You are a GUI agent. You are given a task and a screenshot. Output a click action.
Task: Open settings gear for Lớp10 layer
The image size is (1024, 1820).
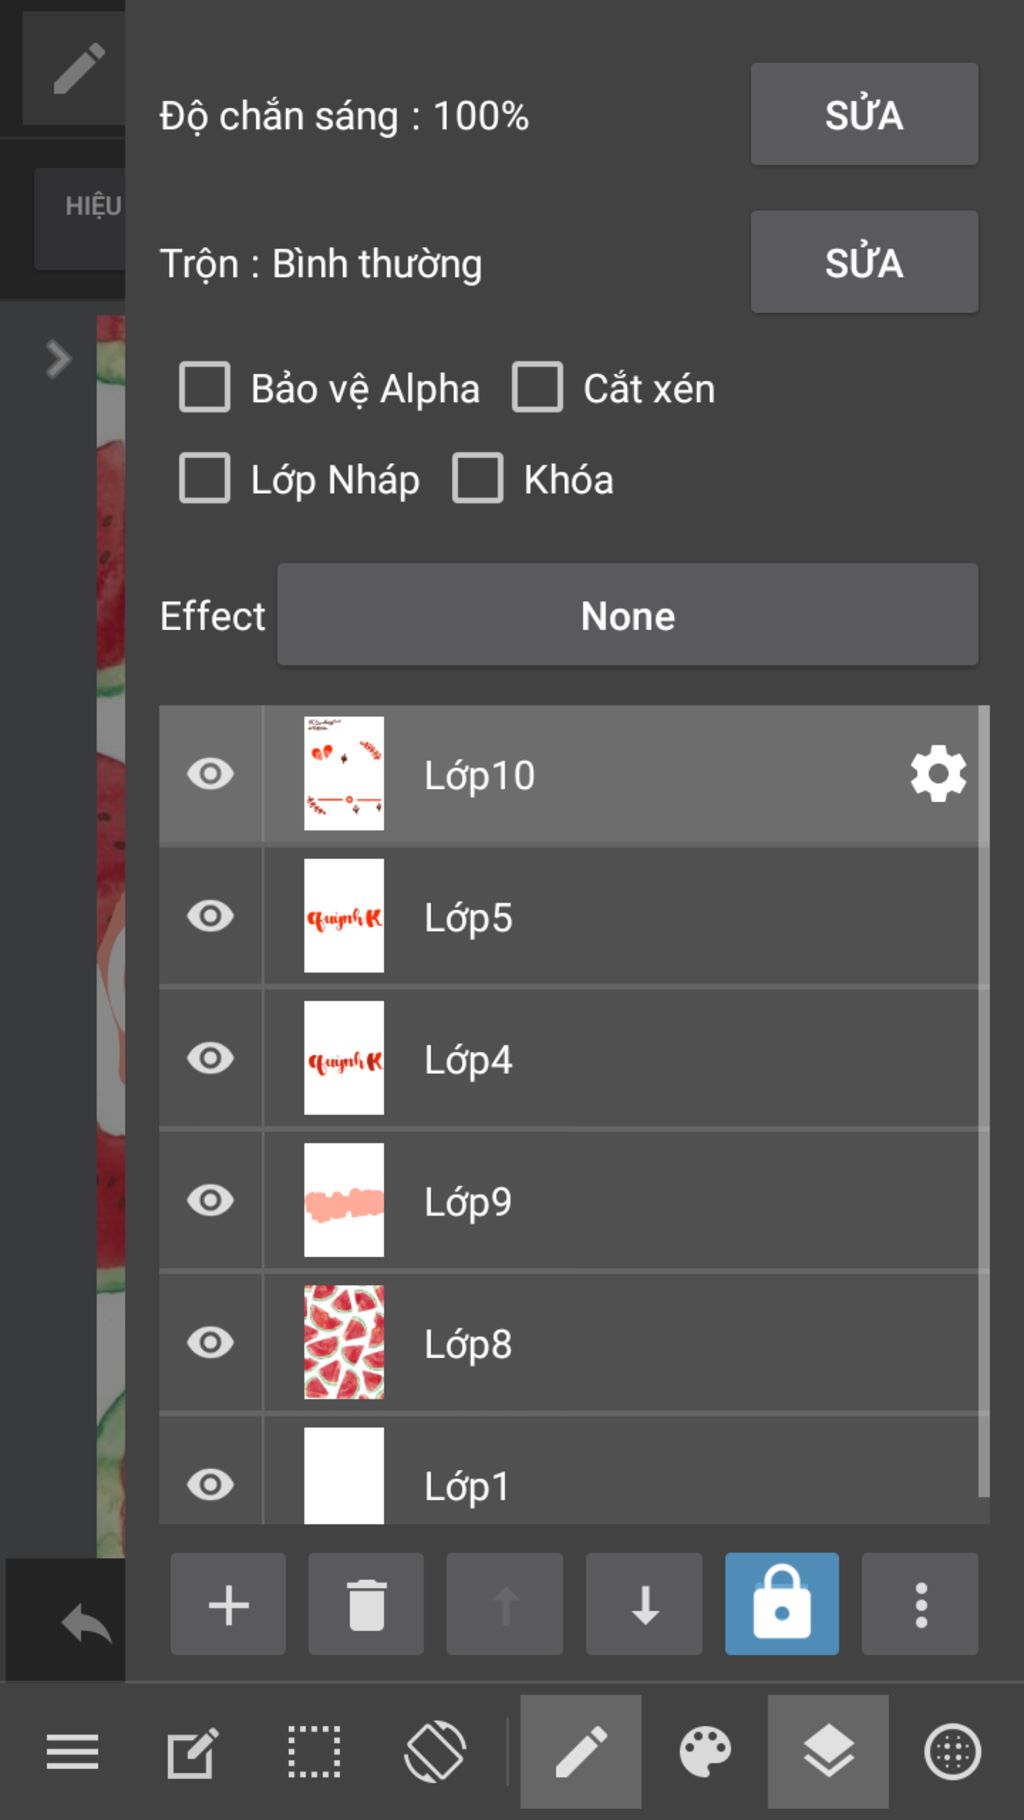(938, 774)
